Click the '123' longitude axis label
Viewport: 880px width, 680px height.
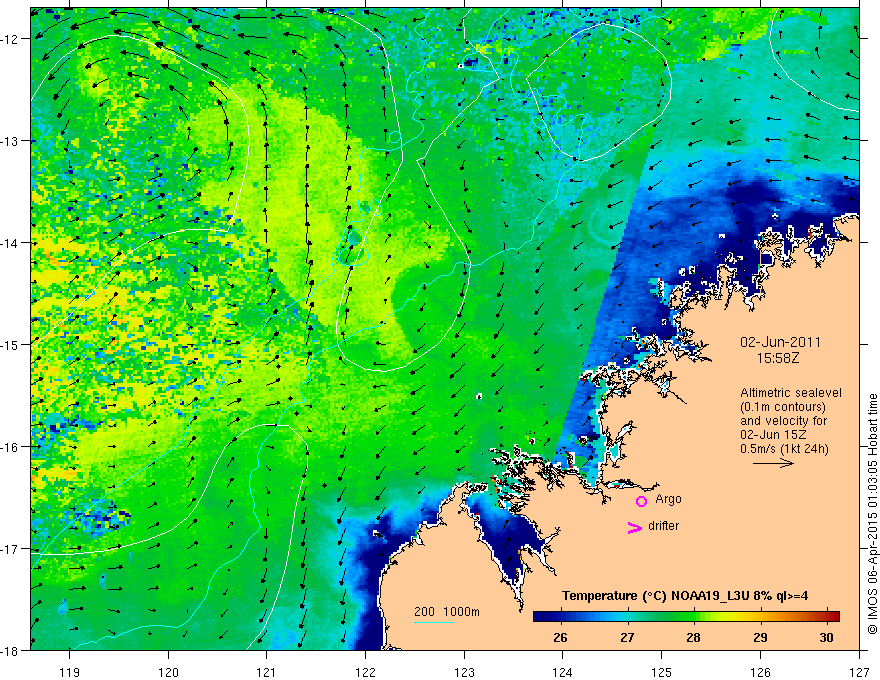[x=464, y=672]
